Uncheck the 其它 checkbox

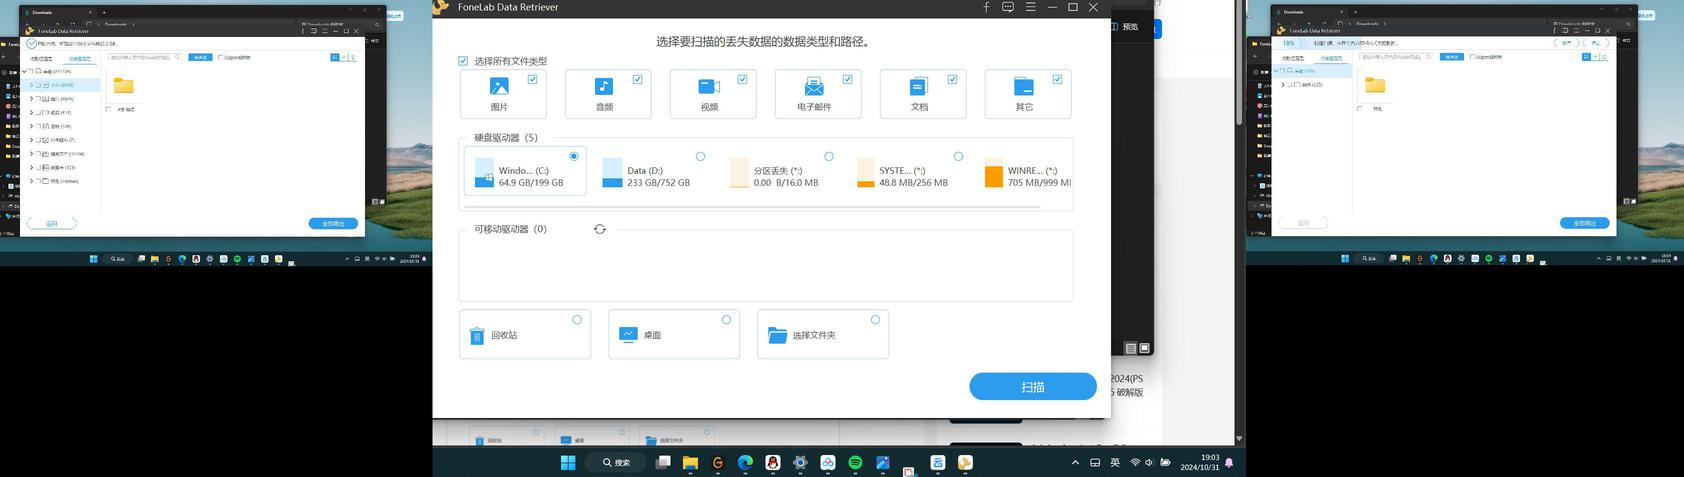click(x=1057, y=79)
